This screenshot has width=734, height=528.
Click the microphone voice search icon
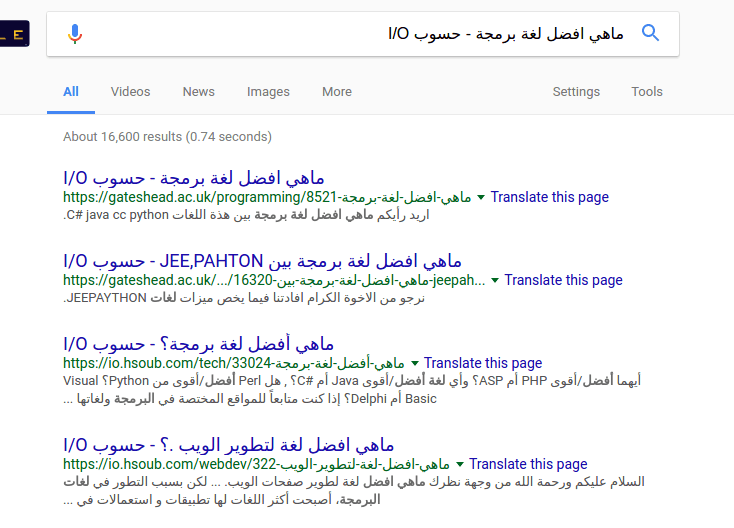75,34
